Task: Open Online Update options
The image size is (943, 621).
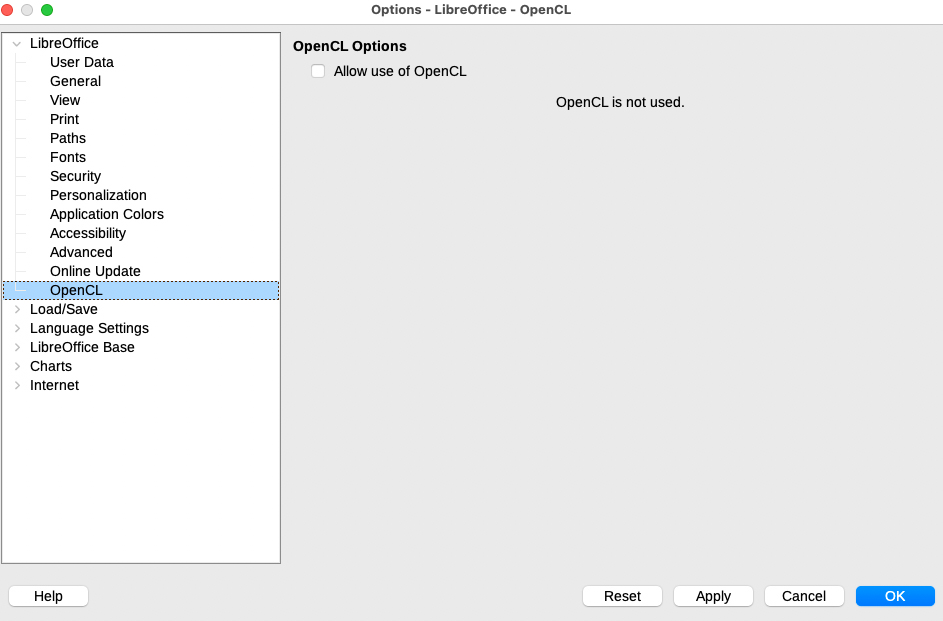Action: 95,271
